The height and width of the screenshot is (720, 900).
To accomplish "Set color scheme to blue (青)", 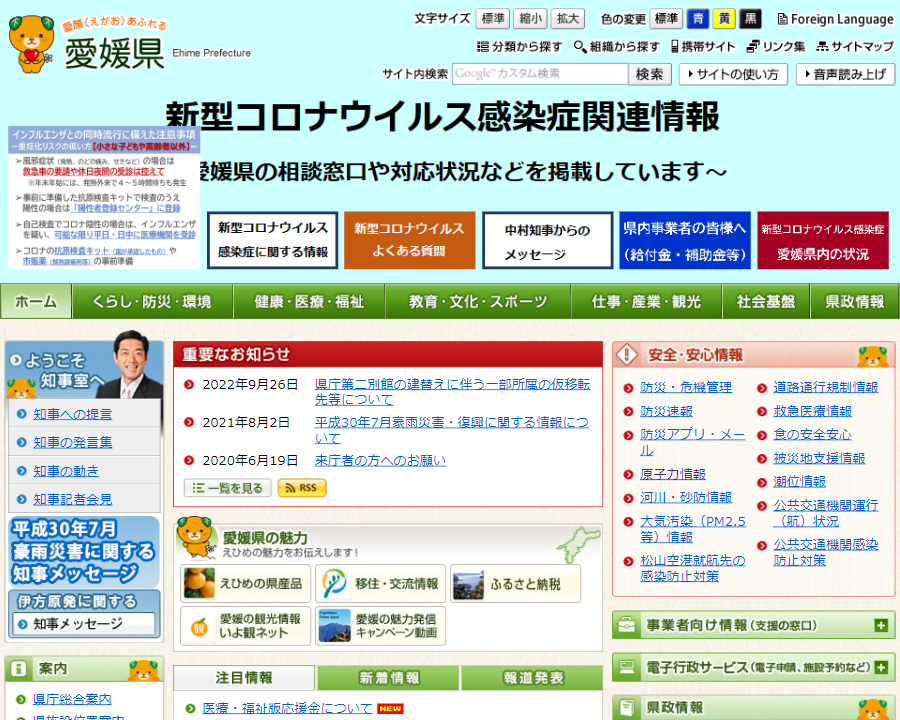I will tap(697, 19).
